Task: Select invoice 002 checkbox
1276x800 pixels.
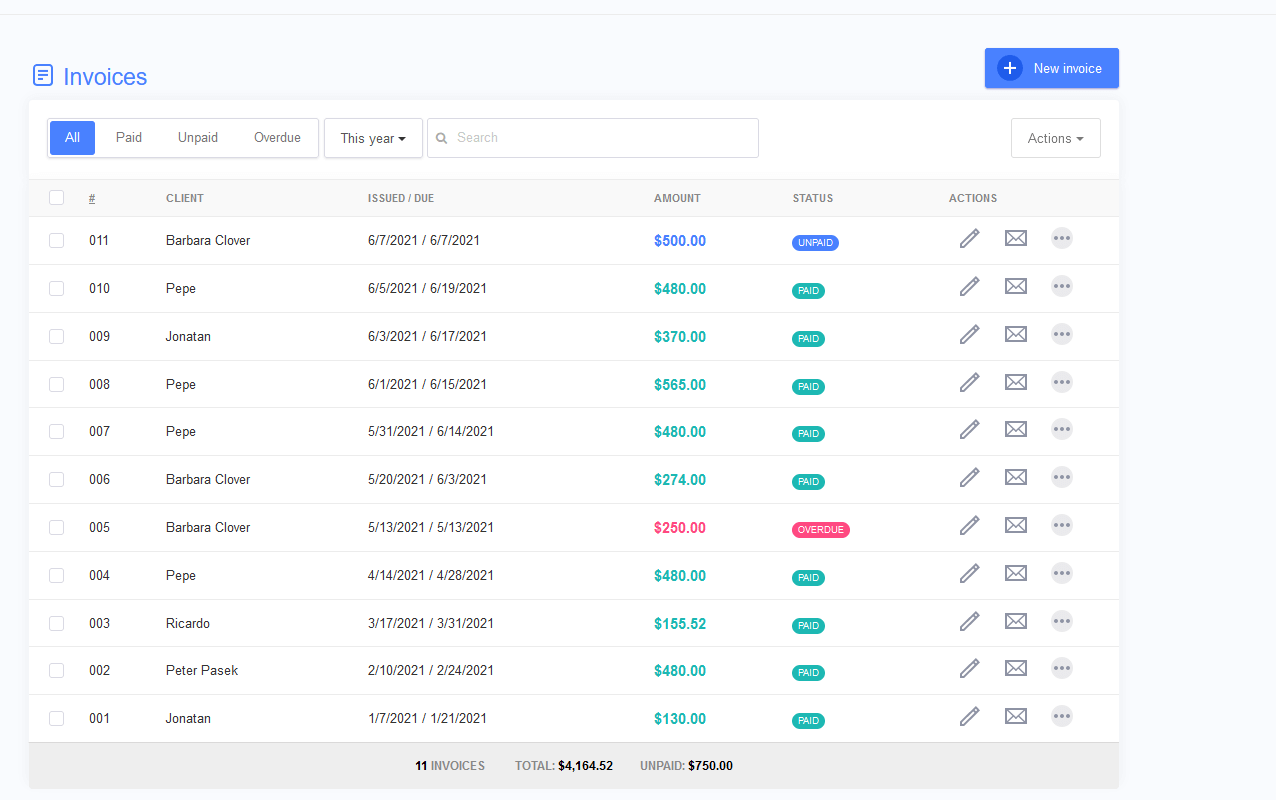Action: tap(56, 670)
